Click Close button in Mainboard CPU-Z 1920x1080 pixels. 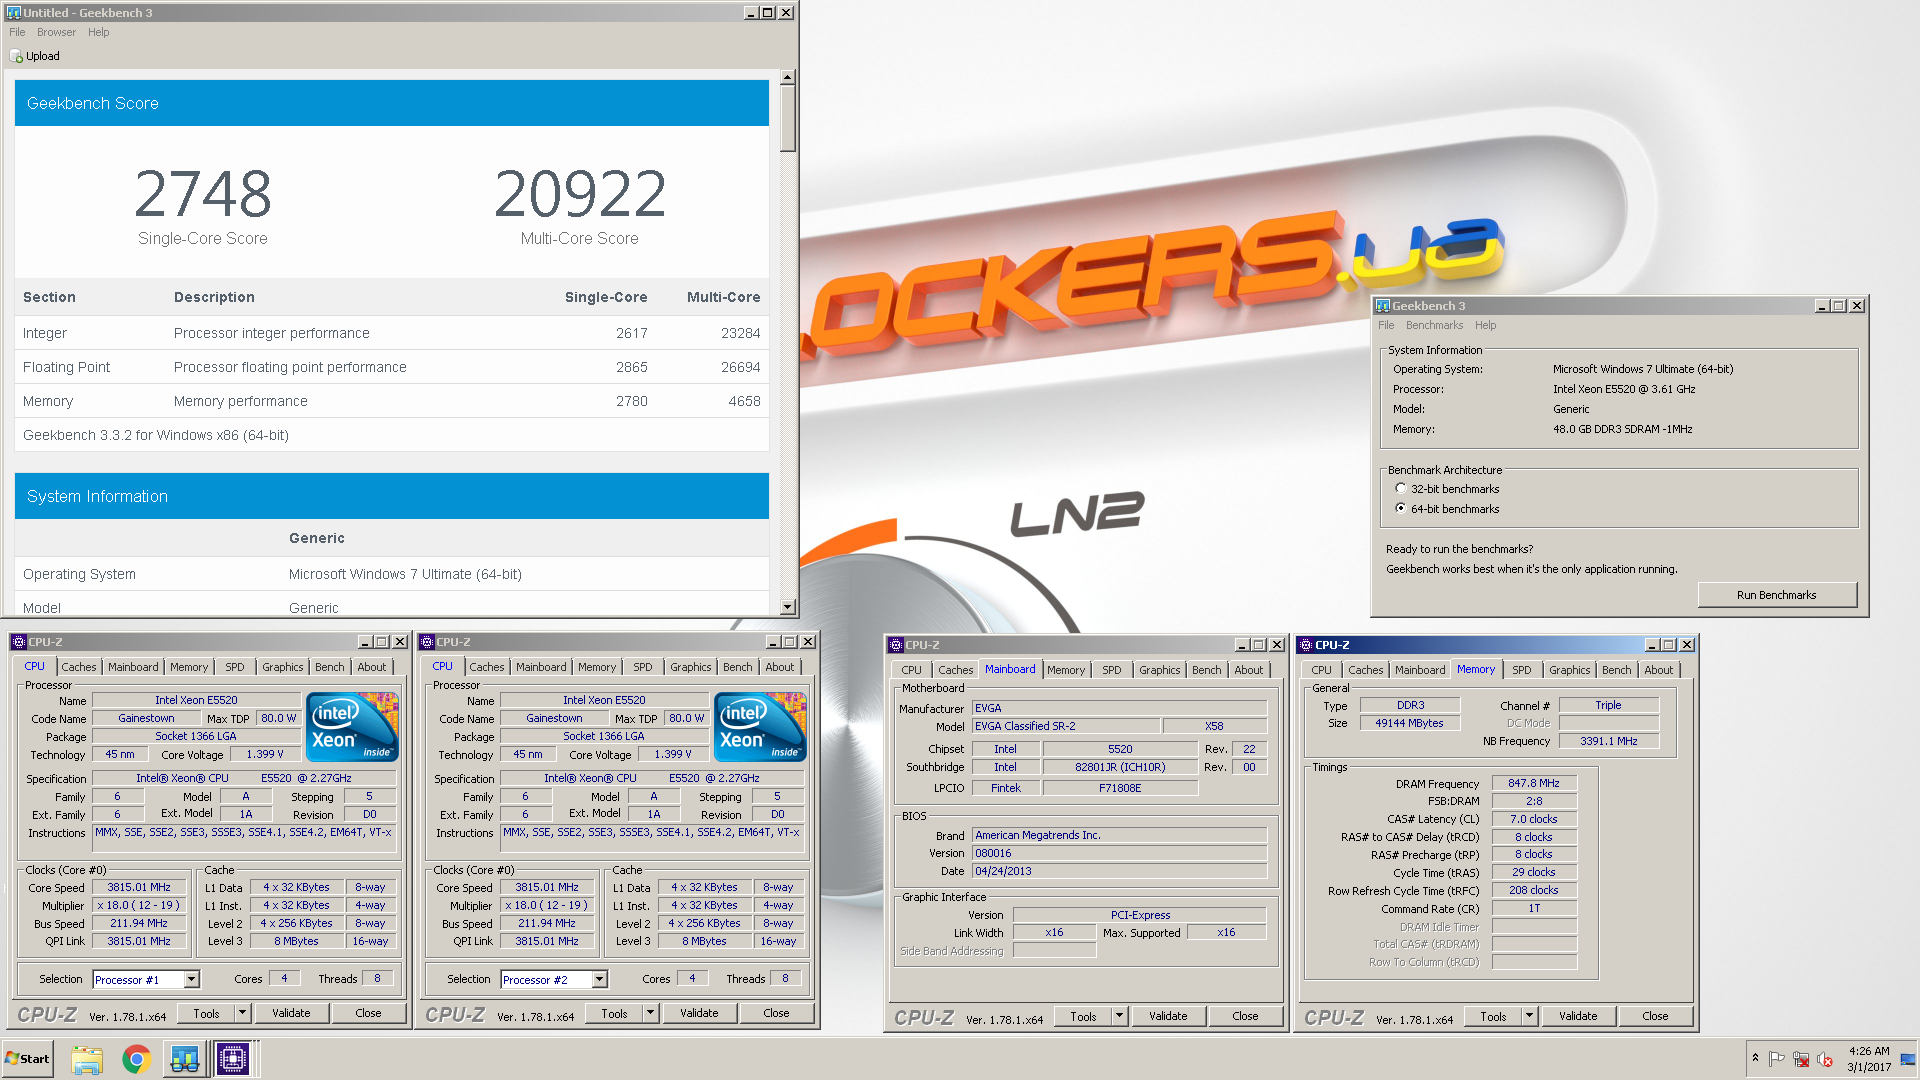click(x=1245, y=1016)
